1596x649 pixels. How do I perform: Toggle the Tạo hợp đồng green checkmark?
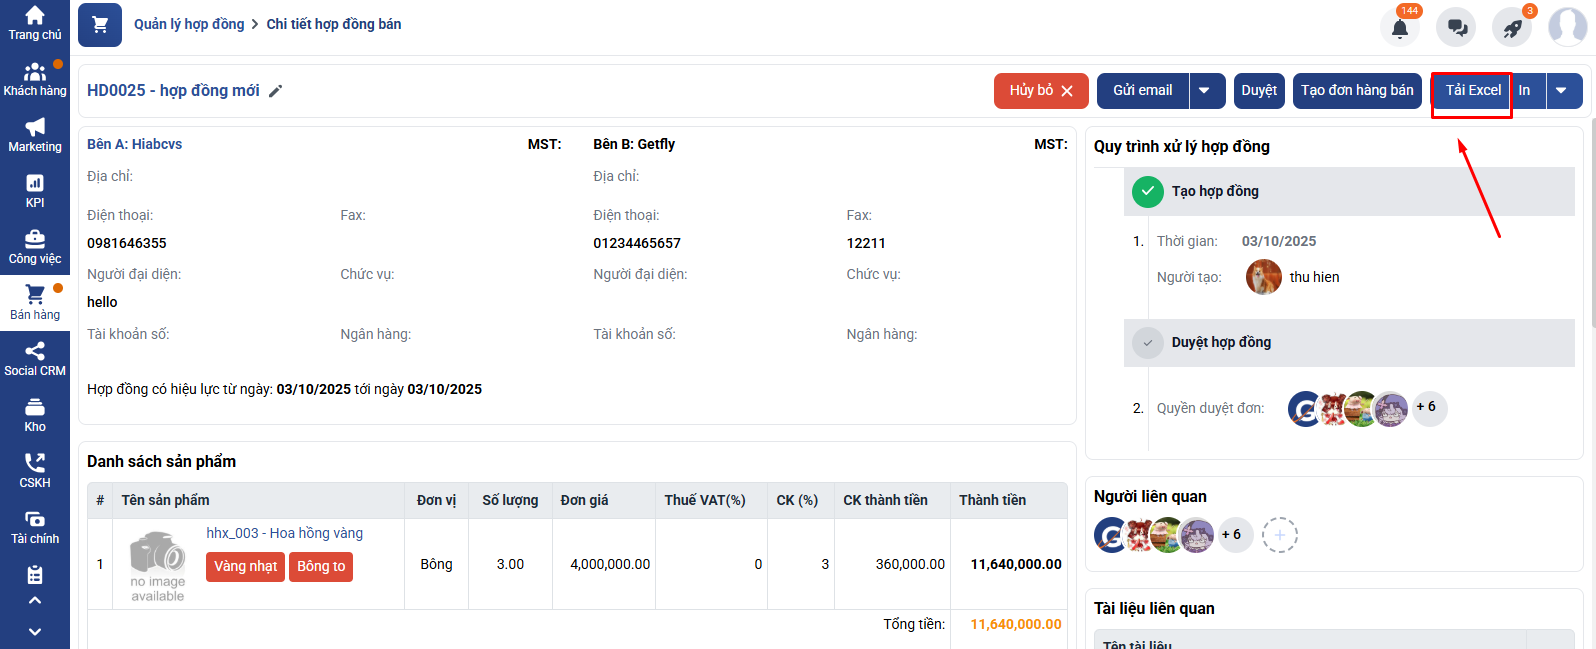tap(1147, 191)
